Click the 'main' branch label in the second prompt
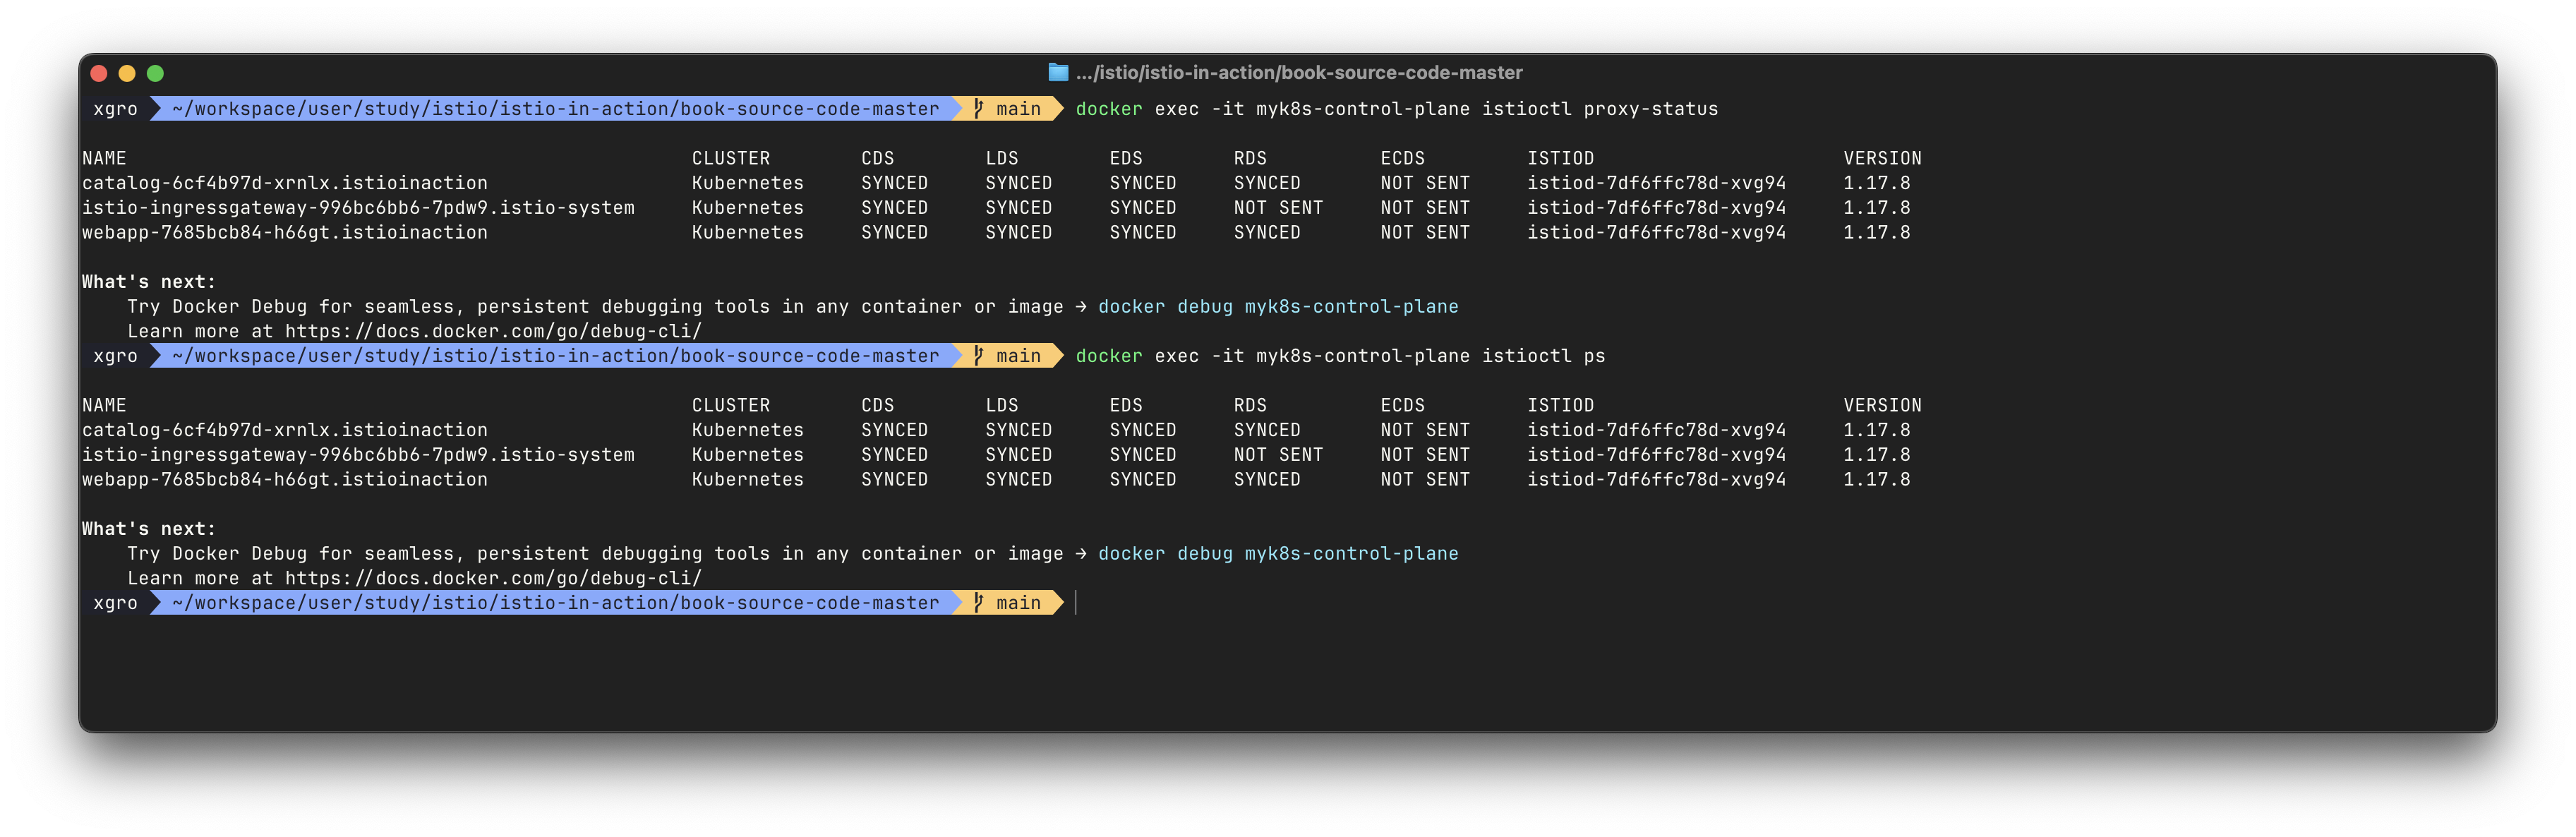Viewport: 2576px width, 837px height. click(1018, 356)
